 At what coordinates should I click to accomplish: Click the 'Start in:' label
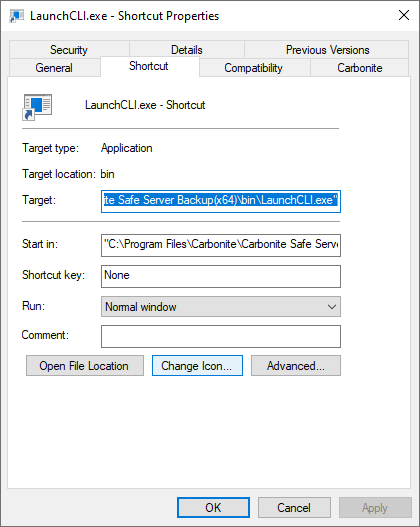[40, 244]
